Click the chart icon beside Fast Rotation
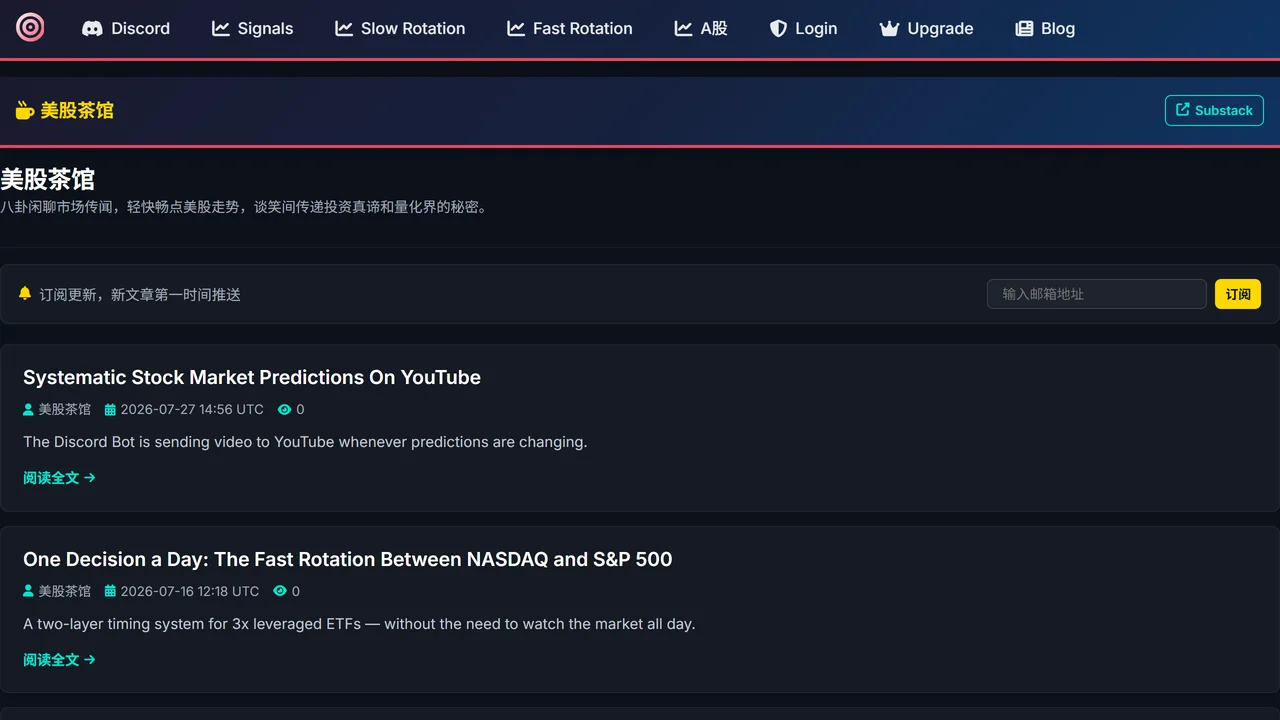1280x720 pixels. coord(516,29)
